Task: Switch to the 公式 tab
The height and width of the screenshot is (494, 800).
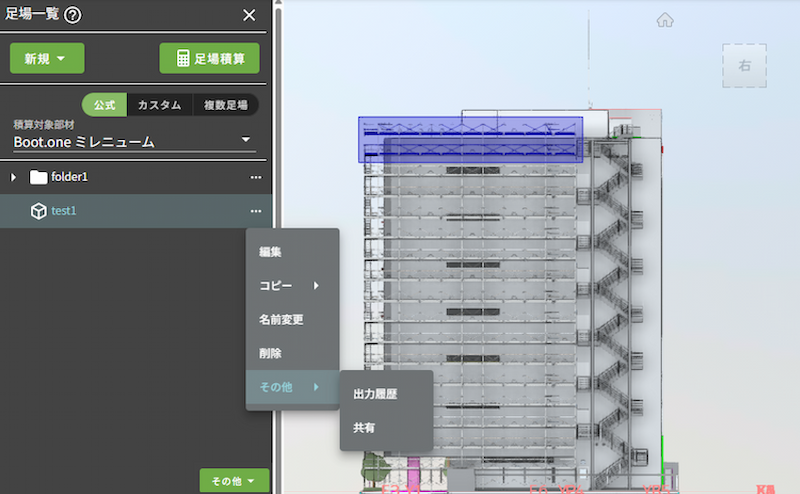Action: tap(104, 105)
